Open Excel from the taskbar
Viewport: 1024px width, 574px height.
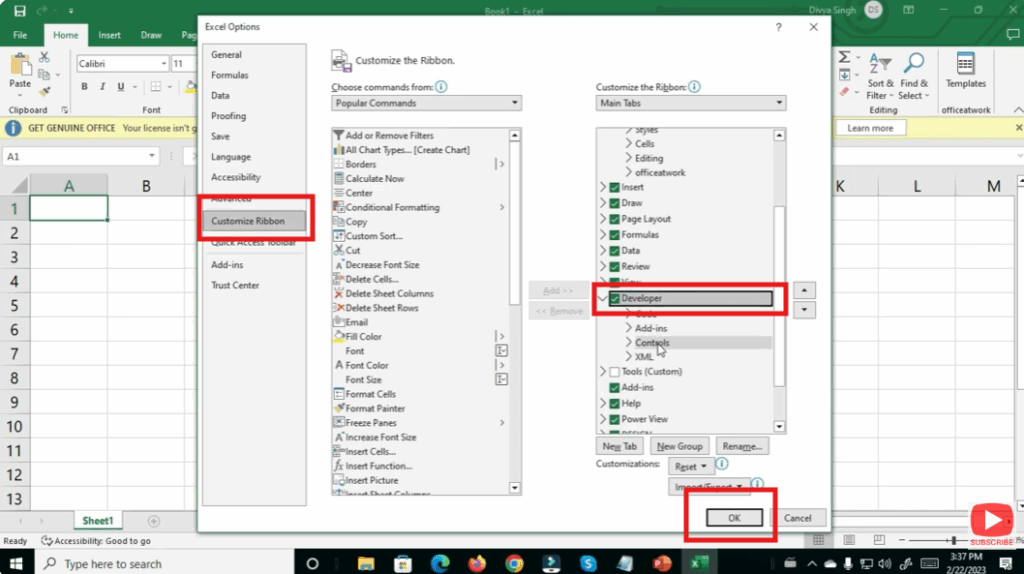[699, 563]
